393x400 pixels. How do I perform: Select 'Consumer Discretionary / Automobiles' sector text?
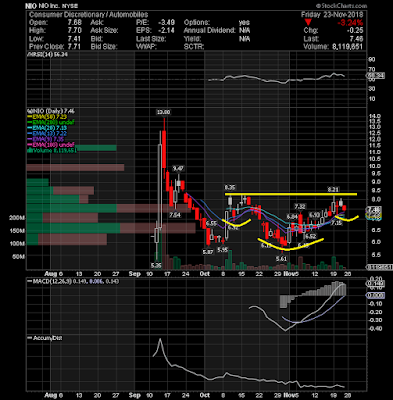point(88,14)
